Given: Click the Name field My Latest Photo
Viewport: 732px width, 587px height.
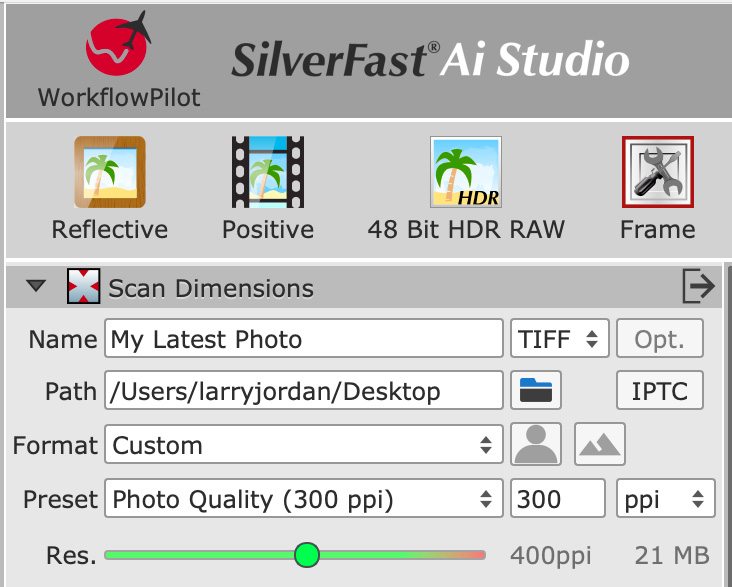Looking at the screenshot, I should (x=304, y=339).
